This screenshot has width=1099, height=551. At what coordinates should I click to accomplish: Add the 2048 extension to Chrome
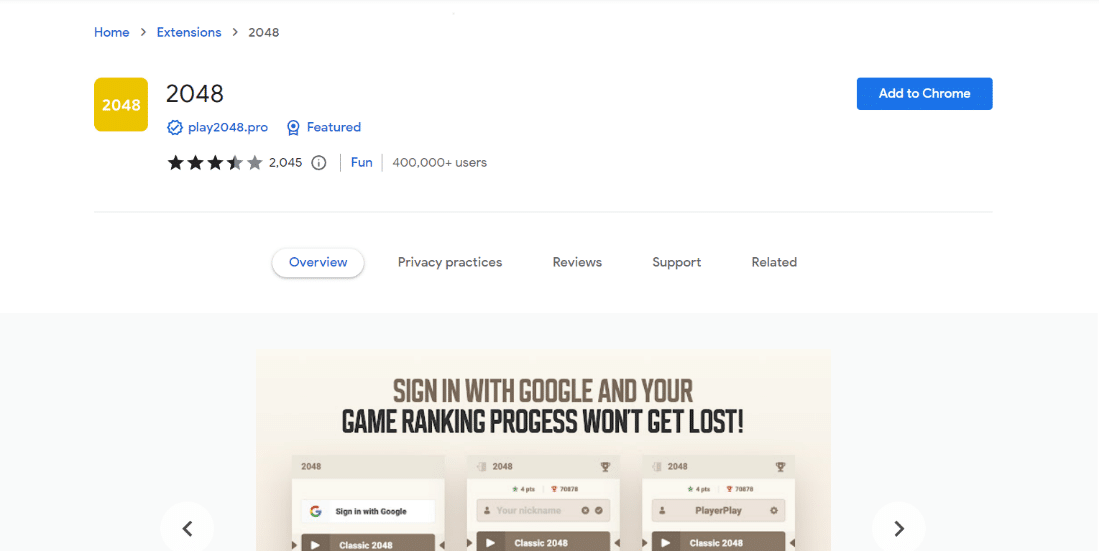point(924,94)
